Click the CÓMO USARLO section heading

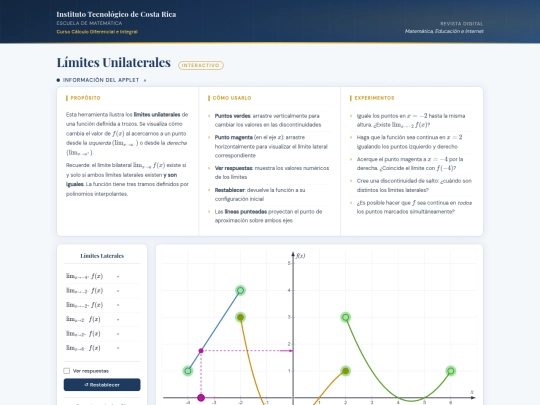pyautogui.click(x=232, y=98)
